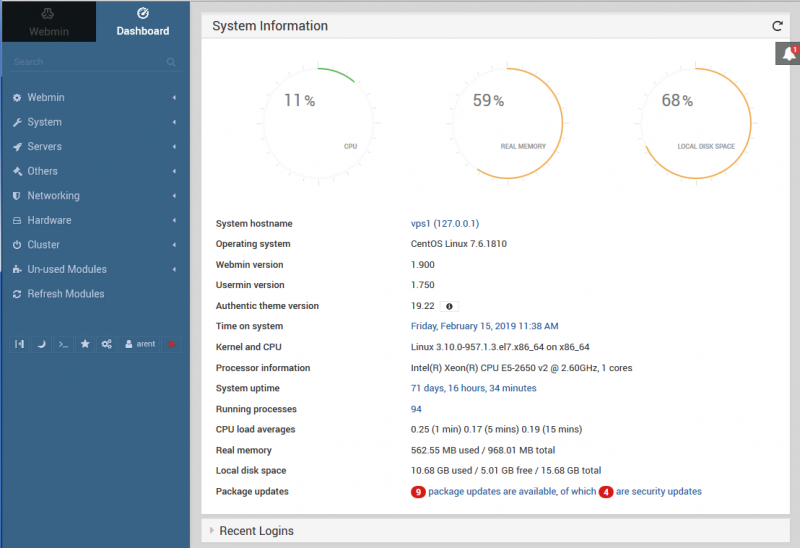Expand the Recent Logins section
This screenshot has height=548, width=800.
click(x=495, y=531)
